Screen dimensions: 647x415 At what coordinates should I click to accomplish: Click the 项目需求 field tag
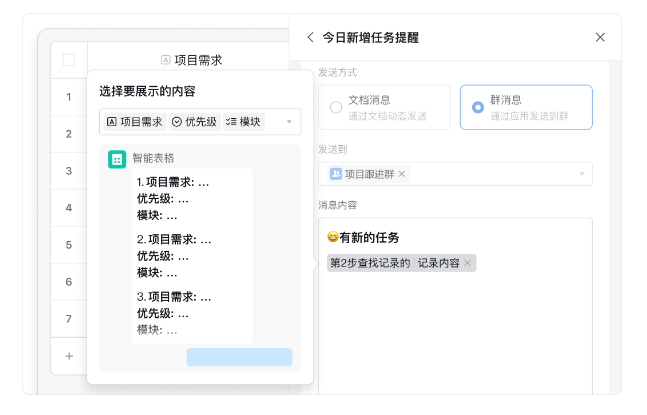click(x=134, y=122)
